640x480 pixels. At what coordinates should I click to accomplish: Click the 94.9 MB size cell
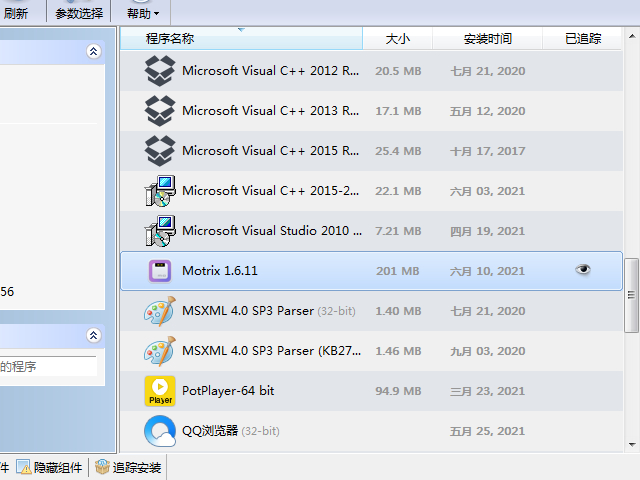pyautogui.click(x=398, y=391)
